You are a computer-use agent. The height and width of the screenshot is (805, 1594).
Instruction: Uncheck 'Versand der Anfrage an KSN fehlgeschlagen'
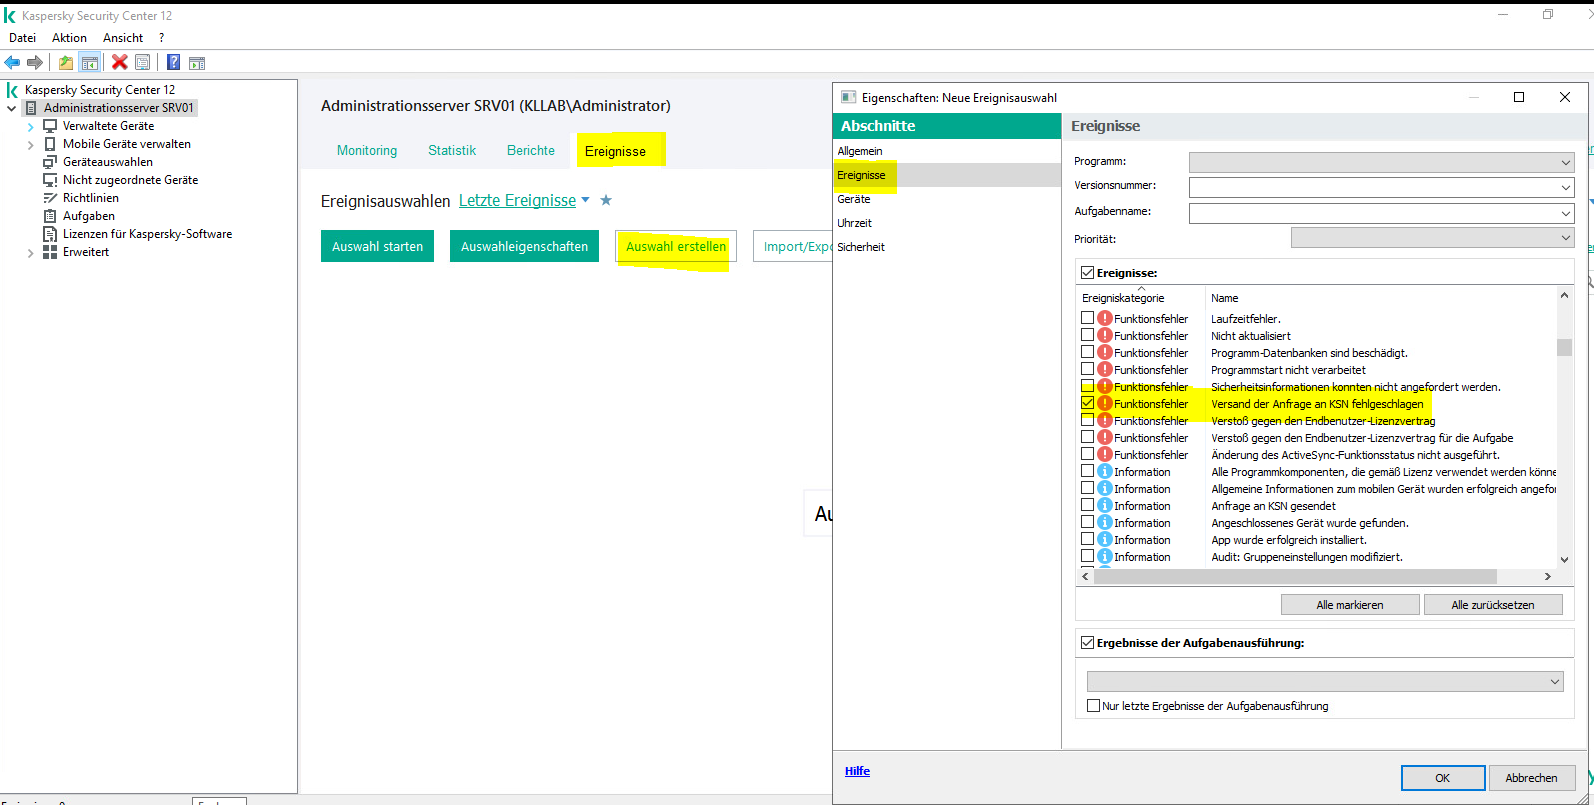coord(1087,403)
